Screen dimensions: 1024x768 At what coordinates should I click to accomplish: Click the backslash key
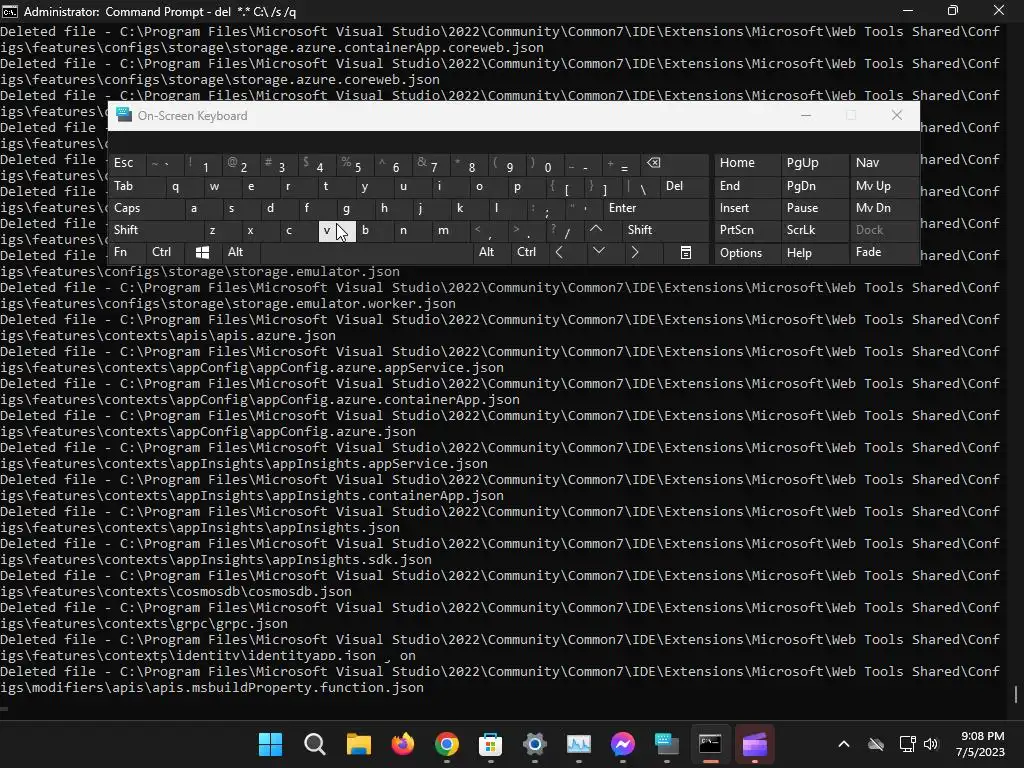[x=641, y=186]
